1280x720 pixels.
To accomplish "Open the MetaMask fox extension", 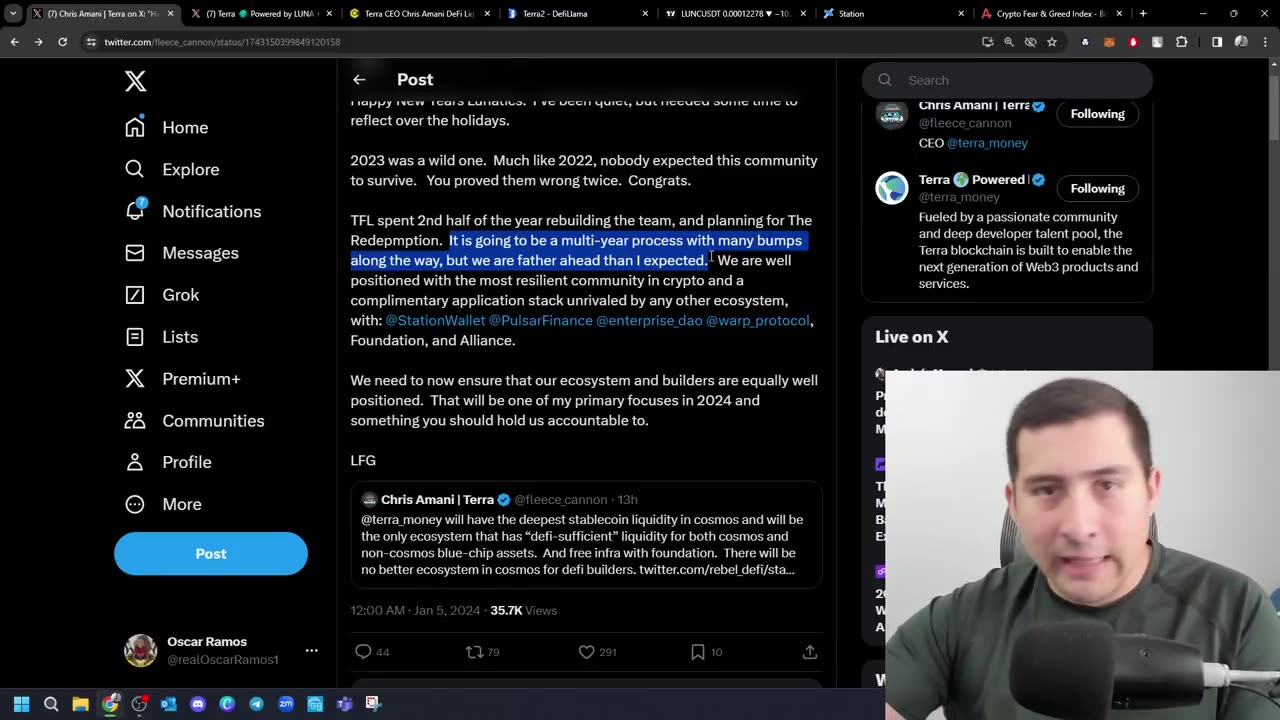I will [x=1109, y=42].
